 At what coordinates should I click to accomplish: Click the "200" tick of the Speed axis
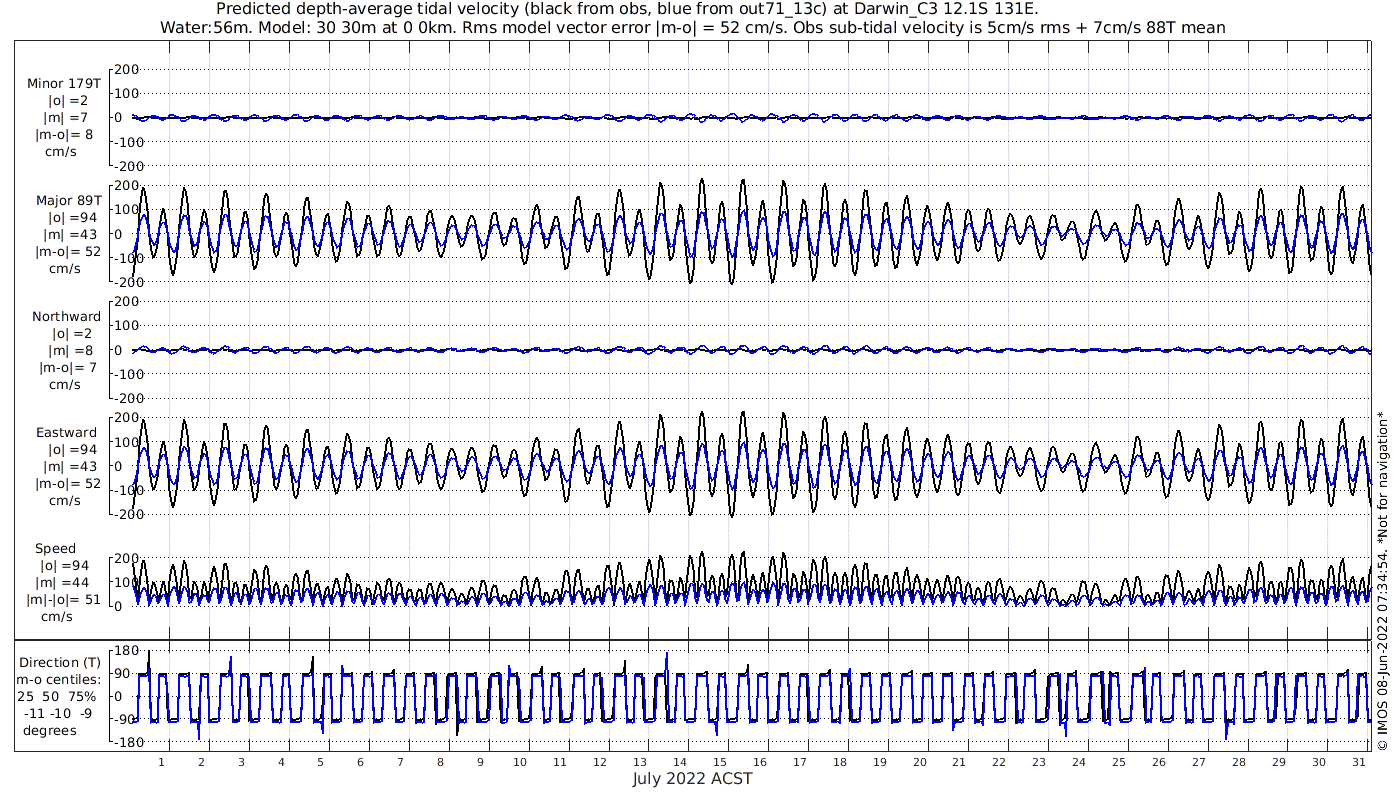pos(126,558)
